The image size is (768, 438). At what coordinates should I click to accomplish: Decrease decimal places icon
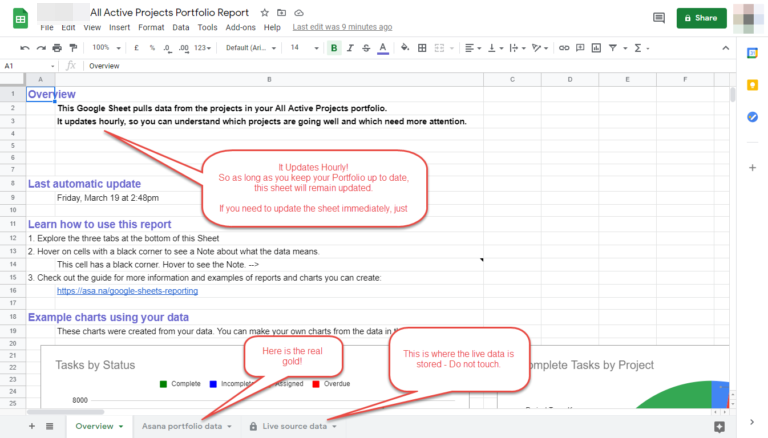(x=168, y=48)
